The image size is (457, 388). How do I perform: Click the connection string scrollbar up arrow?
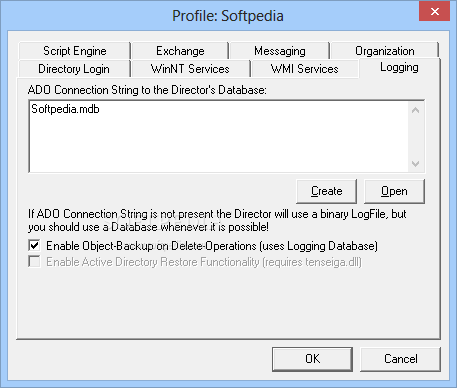tap(415, 110)
